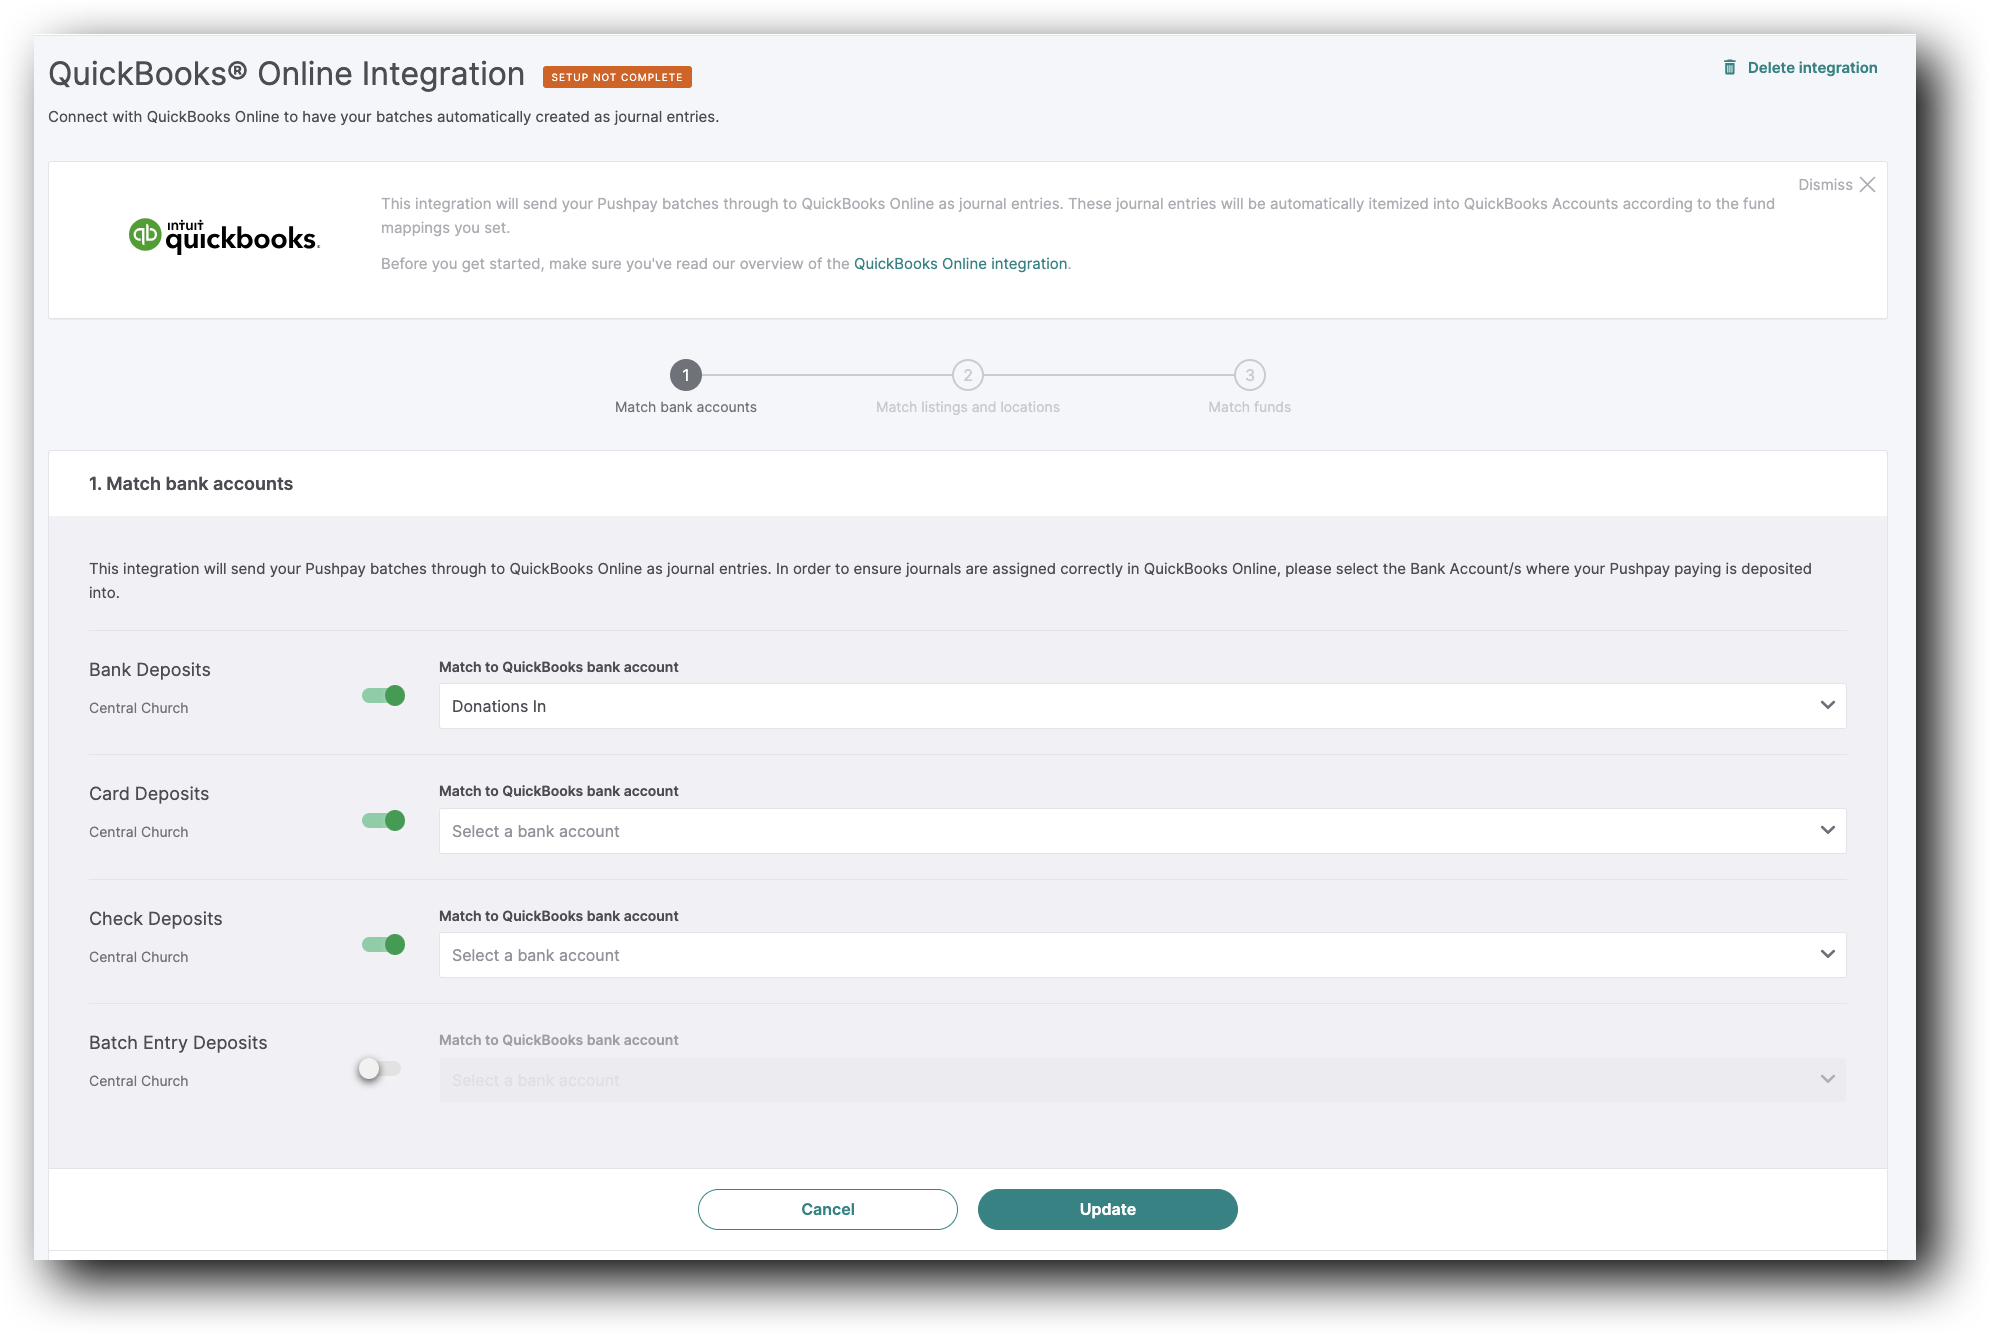Open Card Deposits bank account dropdown
The height and width of the screenshot is (1334, 1990).
point(1142,831)
